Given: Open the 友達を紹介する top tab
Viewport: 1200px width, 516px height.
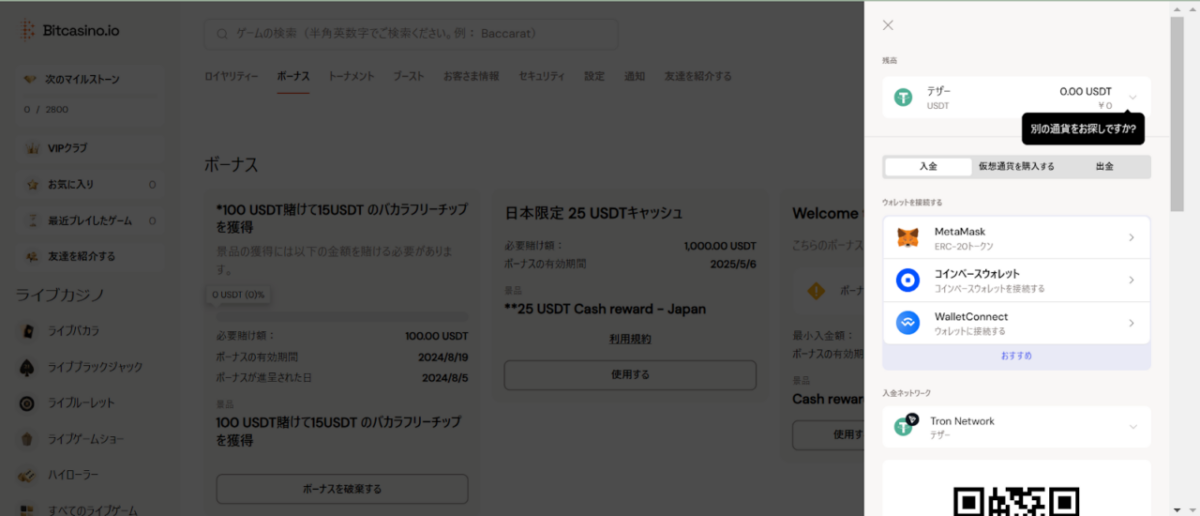Looking at the screenshot, I should (698, 76).
